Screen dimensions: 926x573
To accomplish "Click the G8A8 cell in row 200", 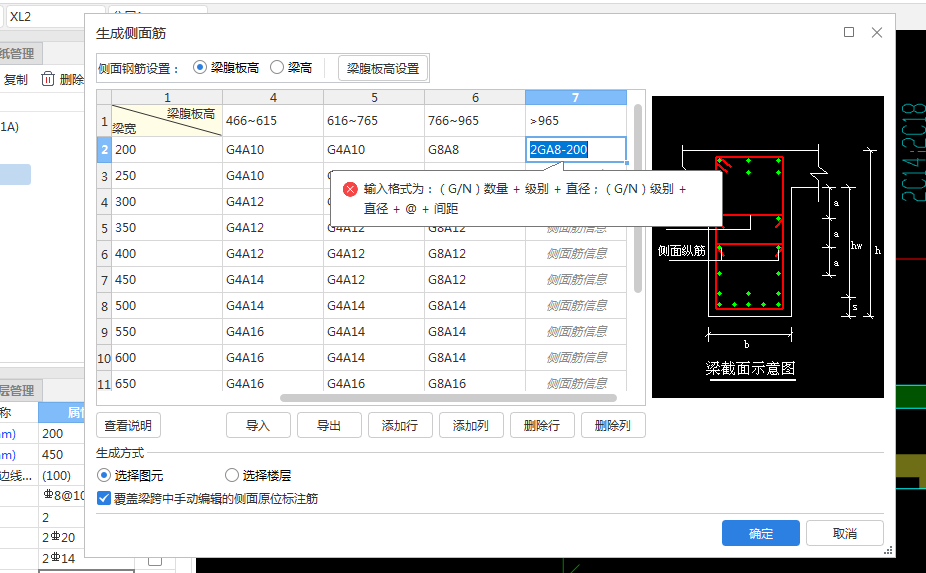I will pyautogui.click(x=475, y=149).
